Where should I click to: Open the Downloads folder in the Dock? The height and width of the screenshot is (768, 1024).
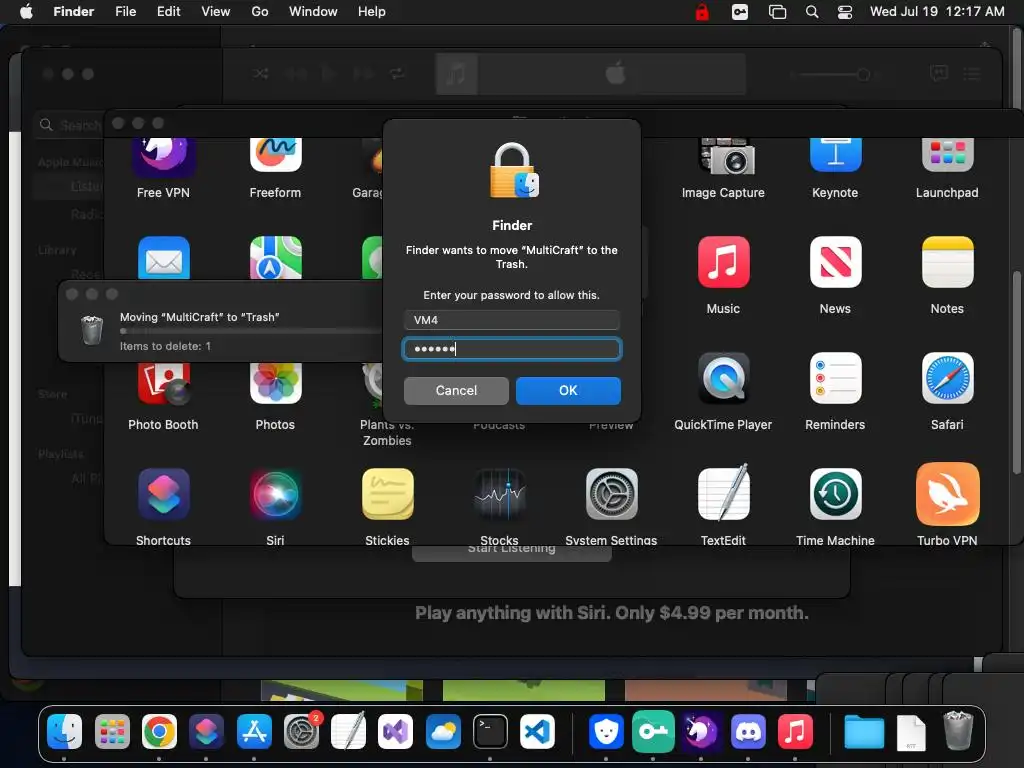863,731
